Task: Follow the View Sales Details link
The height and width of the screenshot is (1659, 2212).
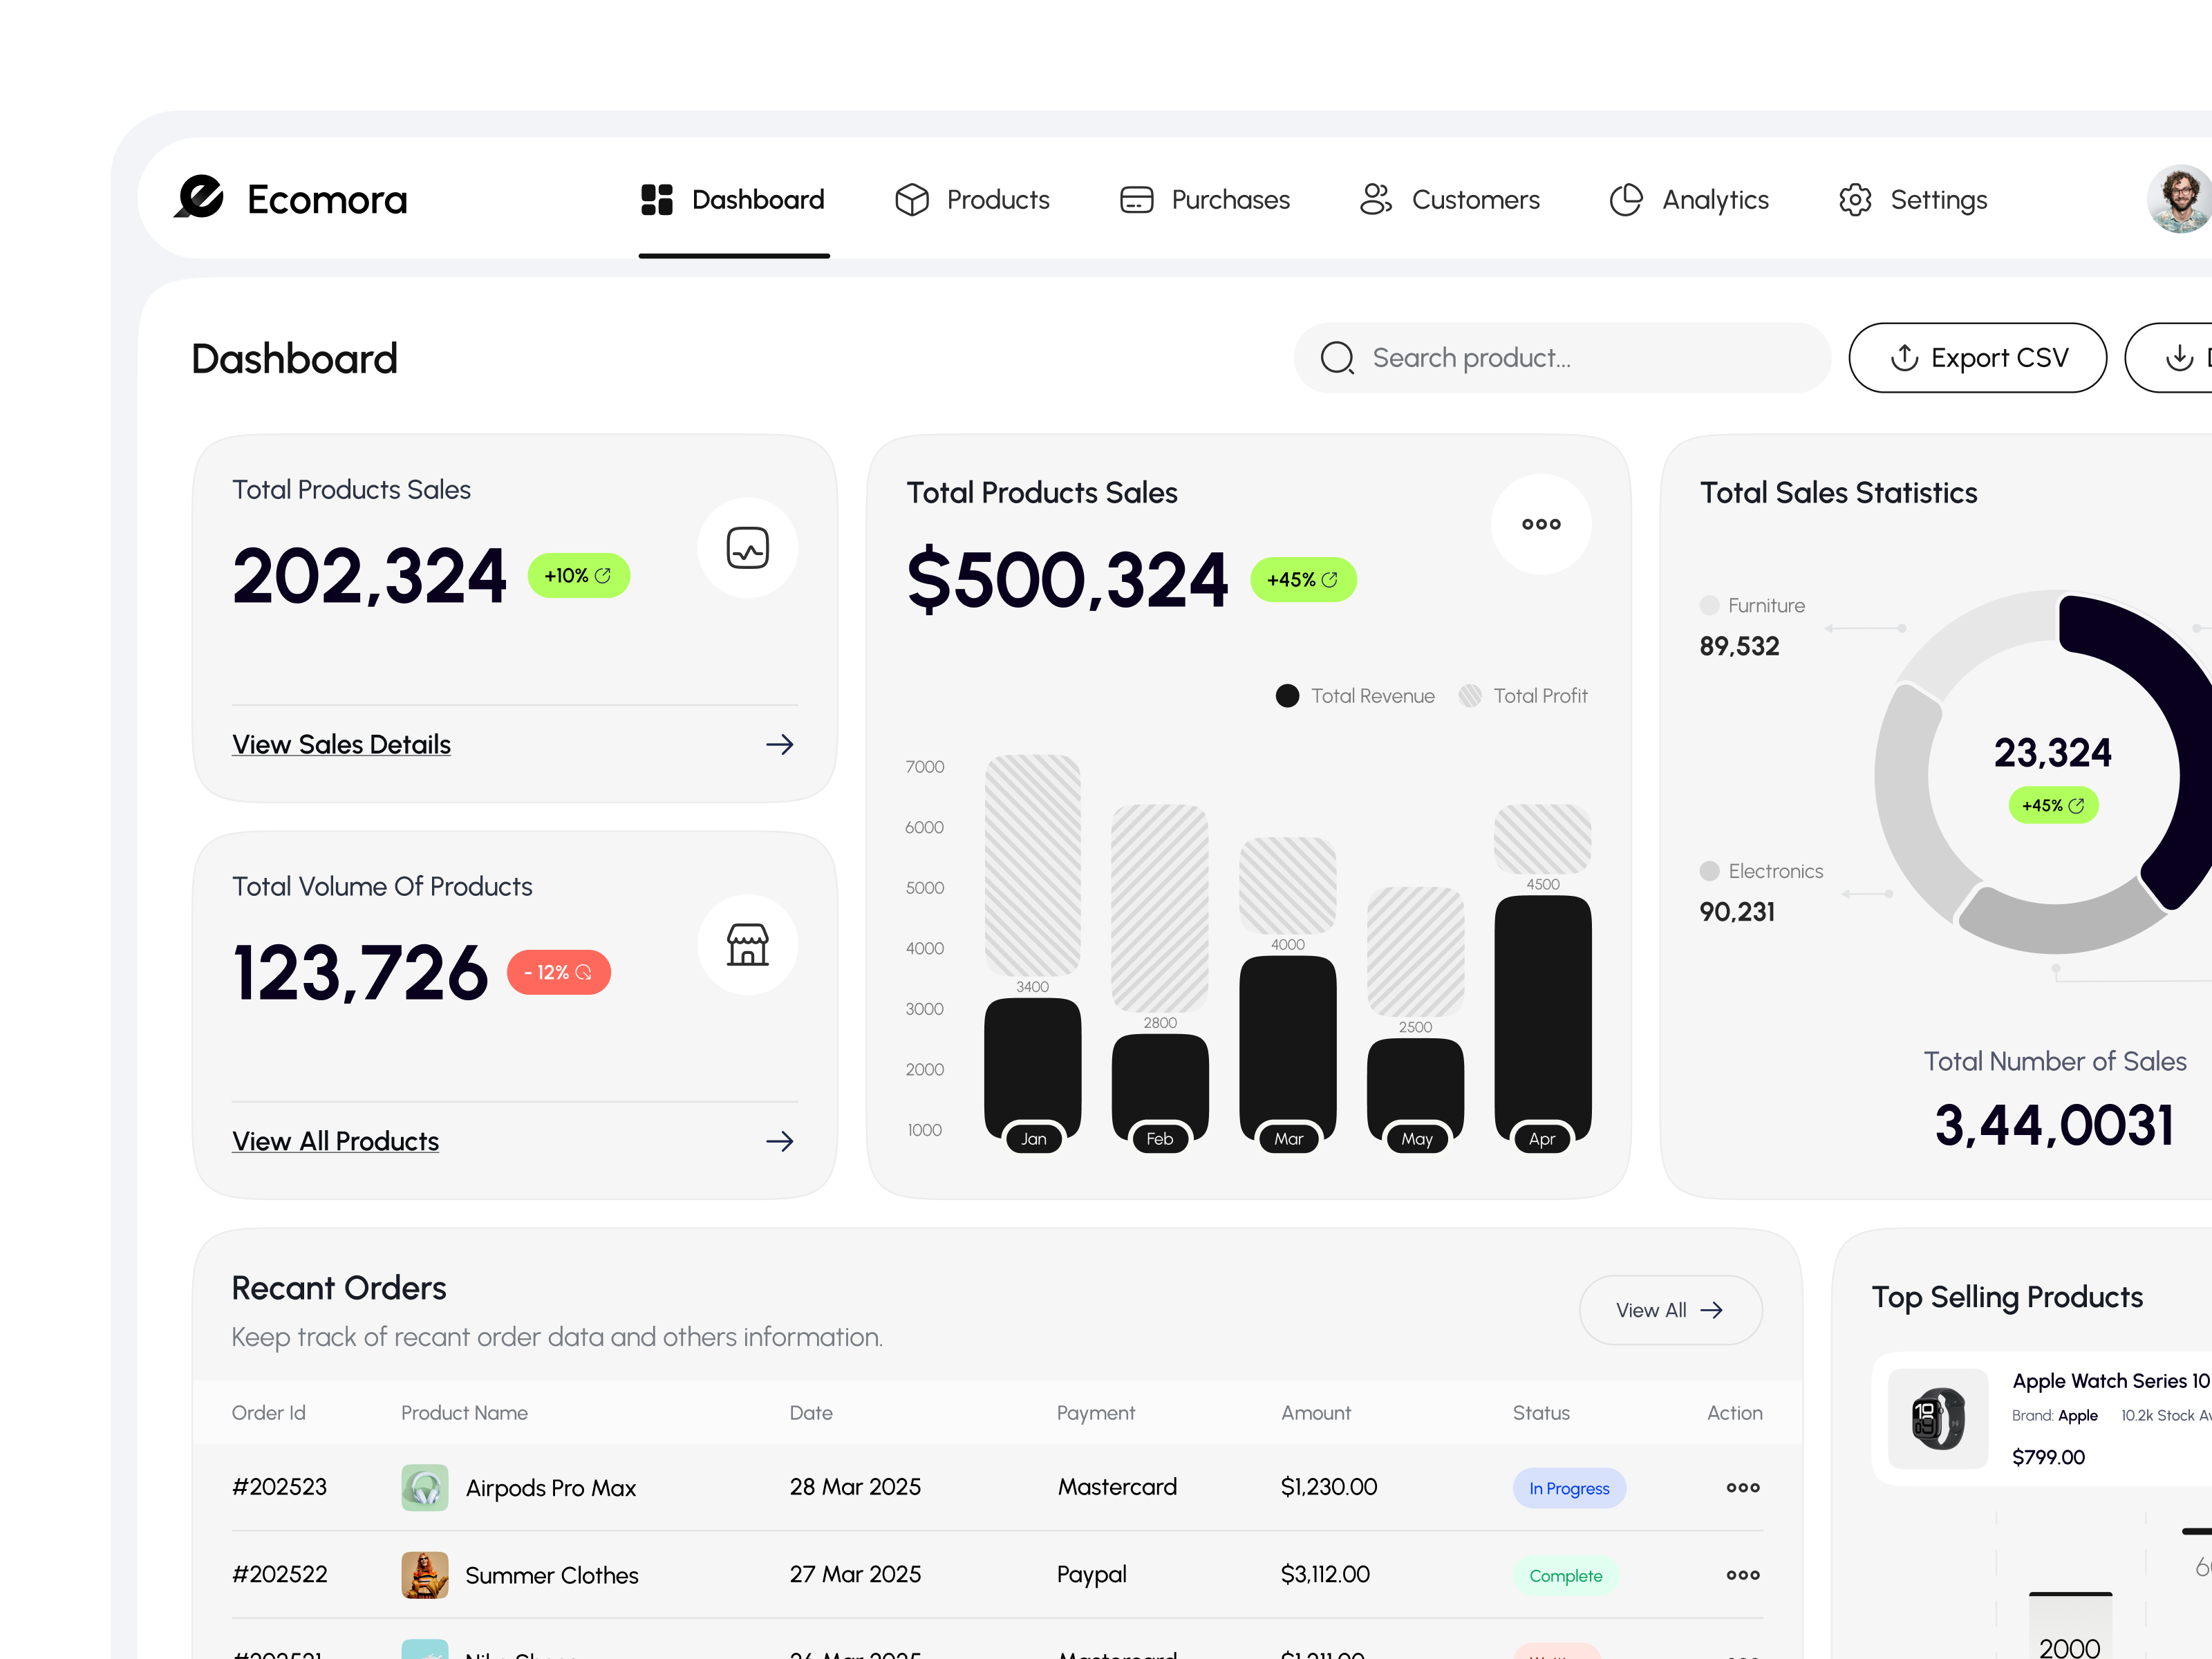Action: 341,744
